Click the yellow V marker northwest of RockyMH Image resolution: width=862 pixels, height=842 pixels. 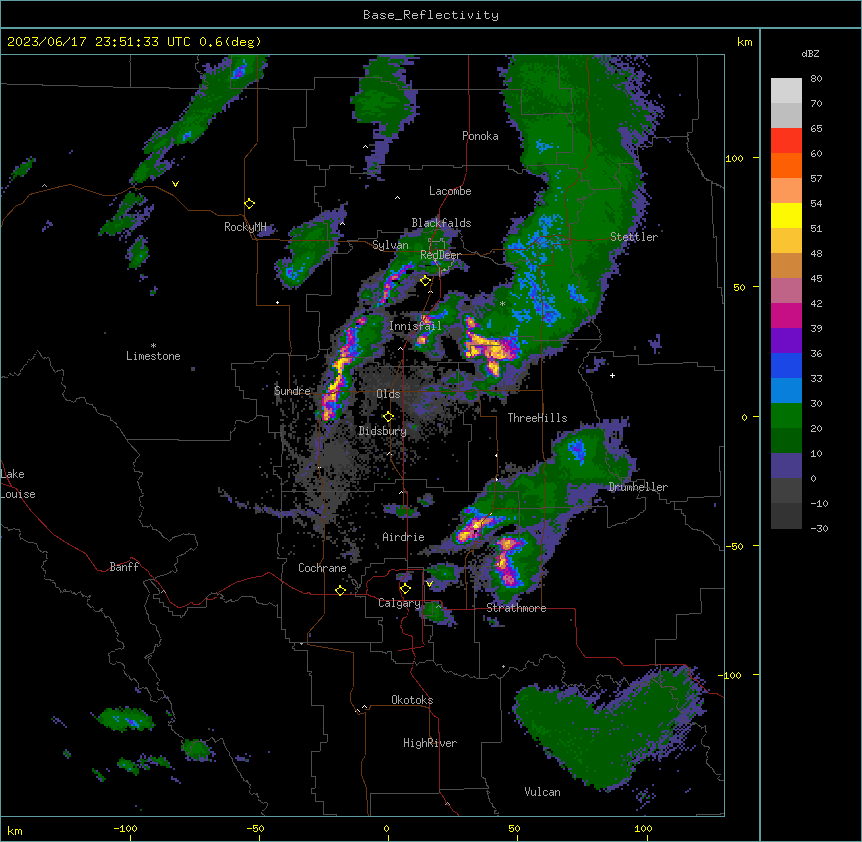175,184
